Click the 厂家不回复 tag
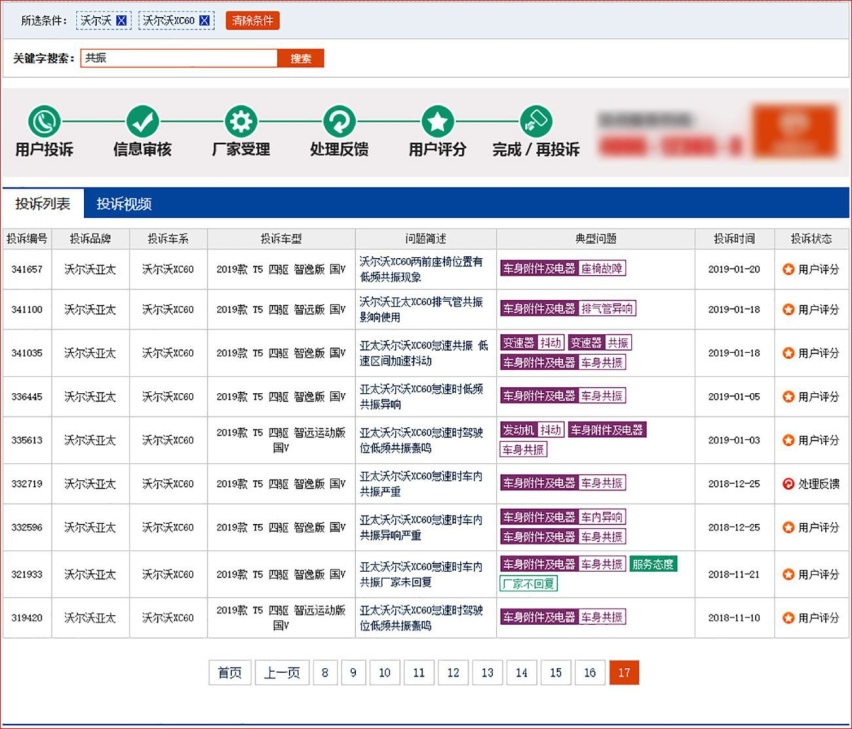The height and width of the screenshot is (729, 852). point(529,584)
